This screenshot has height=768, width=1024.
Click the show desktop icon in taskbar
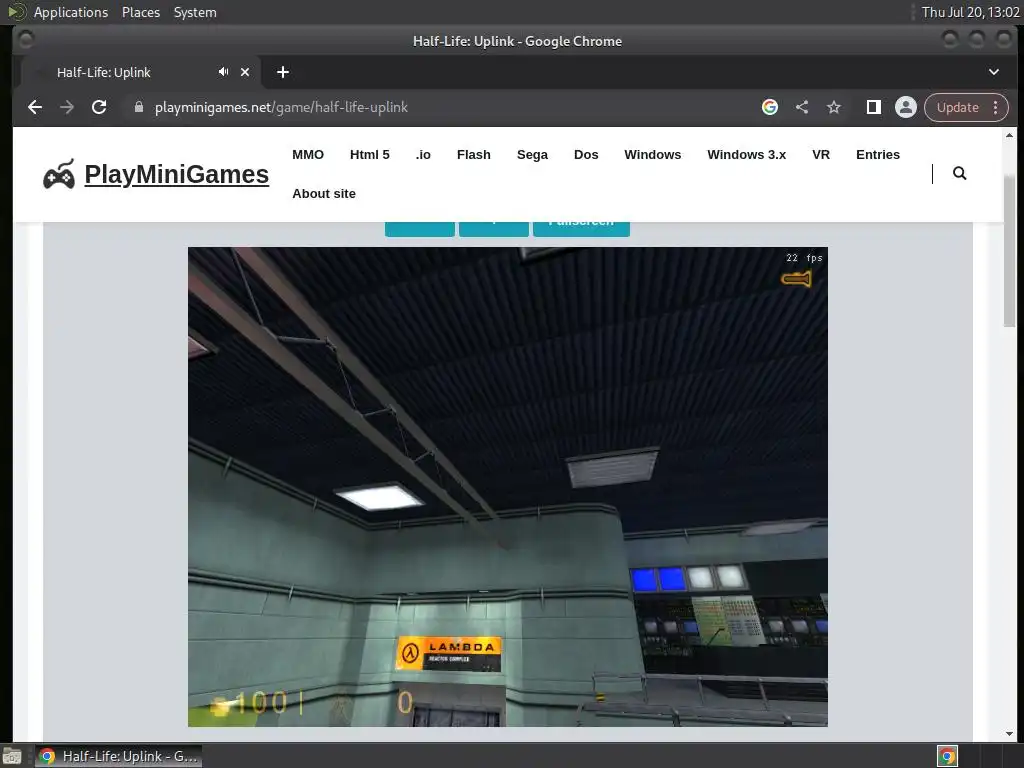tap(12, 756)
